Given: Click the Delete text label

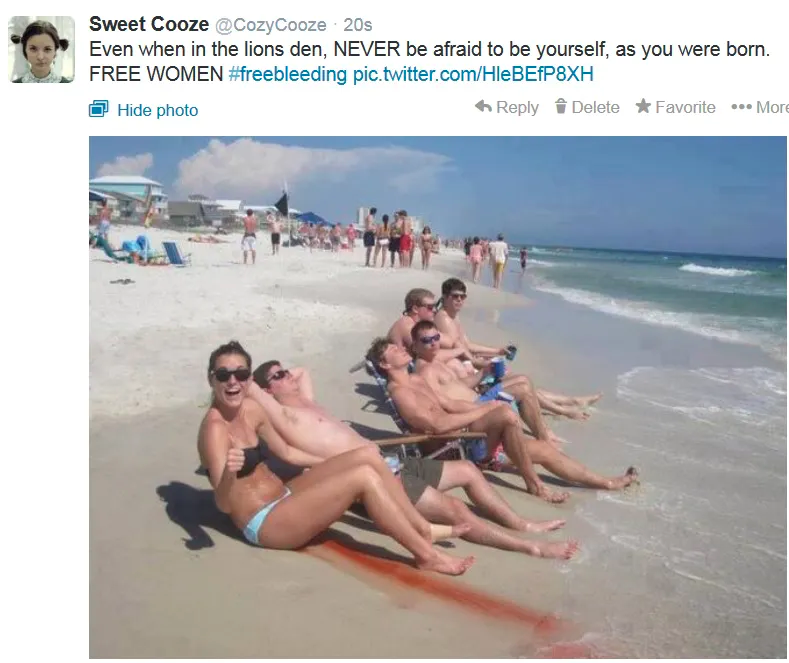Looking at the screenshot, I should pyautogui.click(x=595, y=107).
